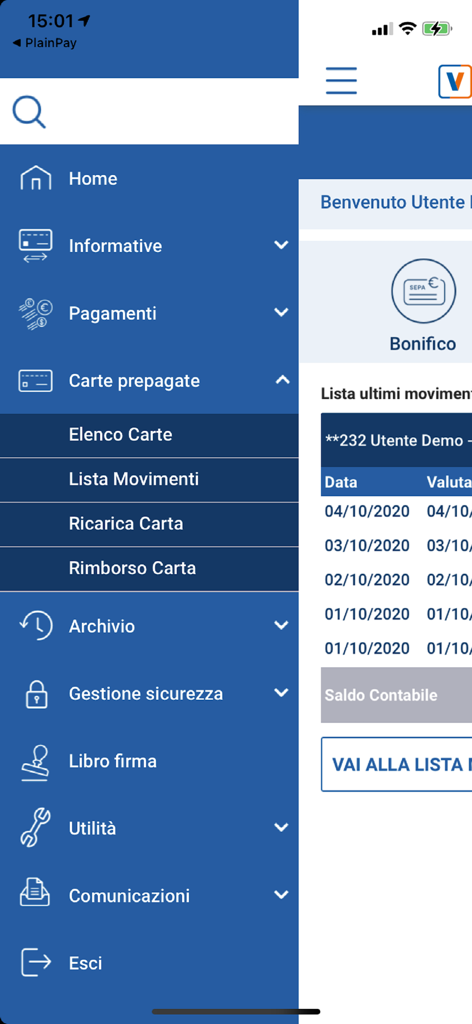Select Ricarica Carta submenu item
Viewport: 472px width, 1024px height.
[x=149, y=524]
